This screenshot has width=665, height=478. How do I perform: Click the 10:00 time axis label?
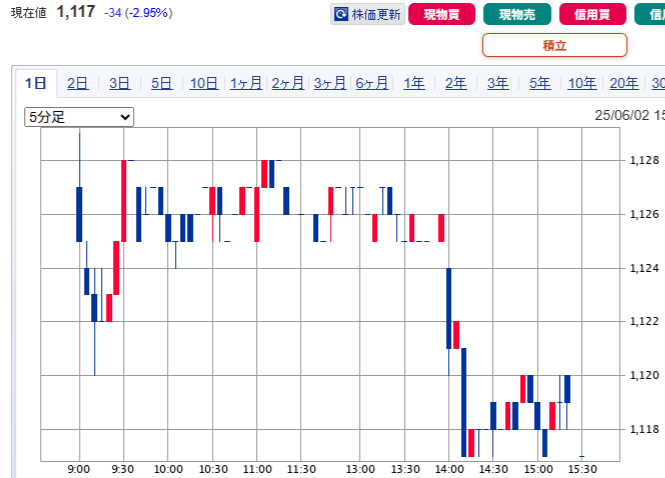click(x=168, y=470)
